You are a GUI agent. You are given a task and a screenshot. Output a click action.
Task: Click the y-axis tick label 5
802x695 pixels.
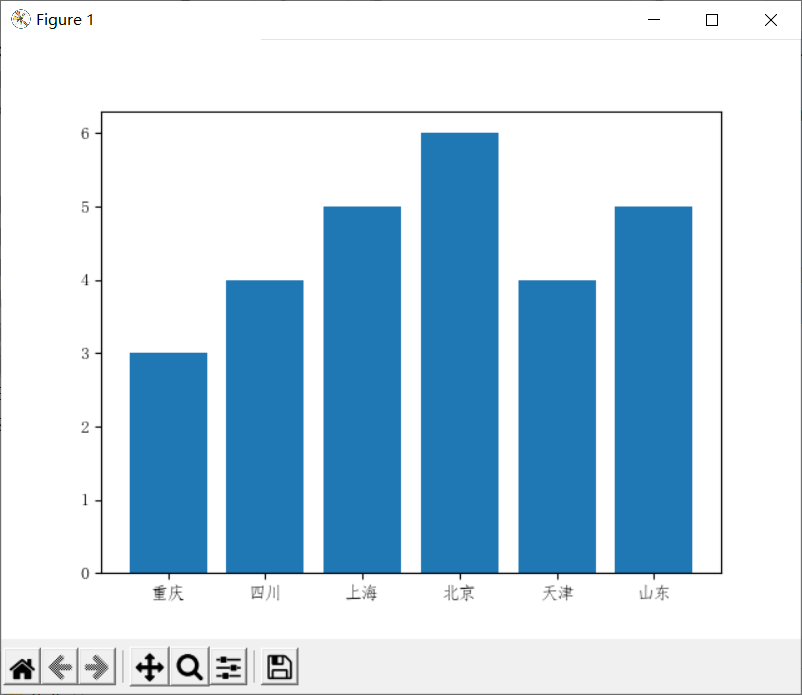[x=85, y=207]
